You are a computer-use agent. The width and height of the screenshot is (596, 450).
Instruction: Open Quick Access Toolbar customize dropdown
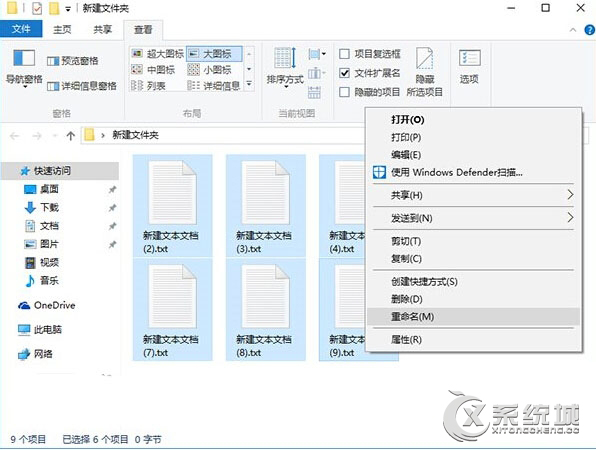(68, 9)
